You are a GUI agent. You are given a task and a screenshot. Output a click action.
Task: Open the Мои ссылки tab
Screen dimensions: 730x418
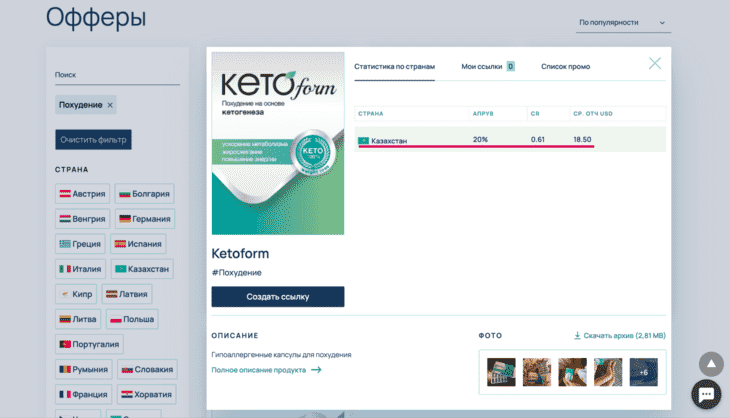click(481, 67)
